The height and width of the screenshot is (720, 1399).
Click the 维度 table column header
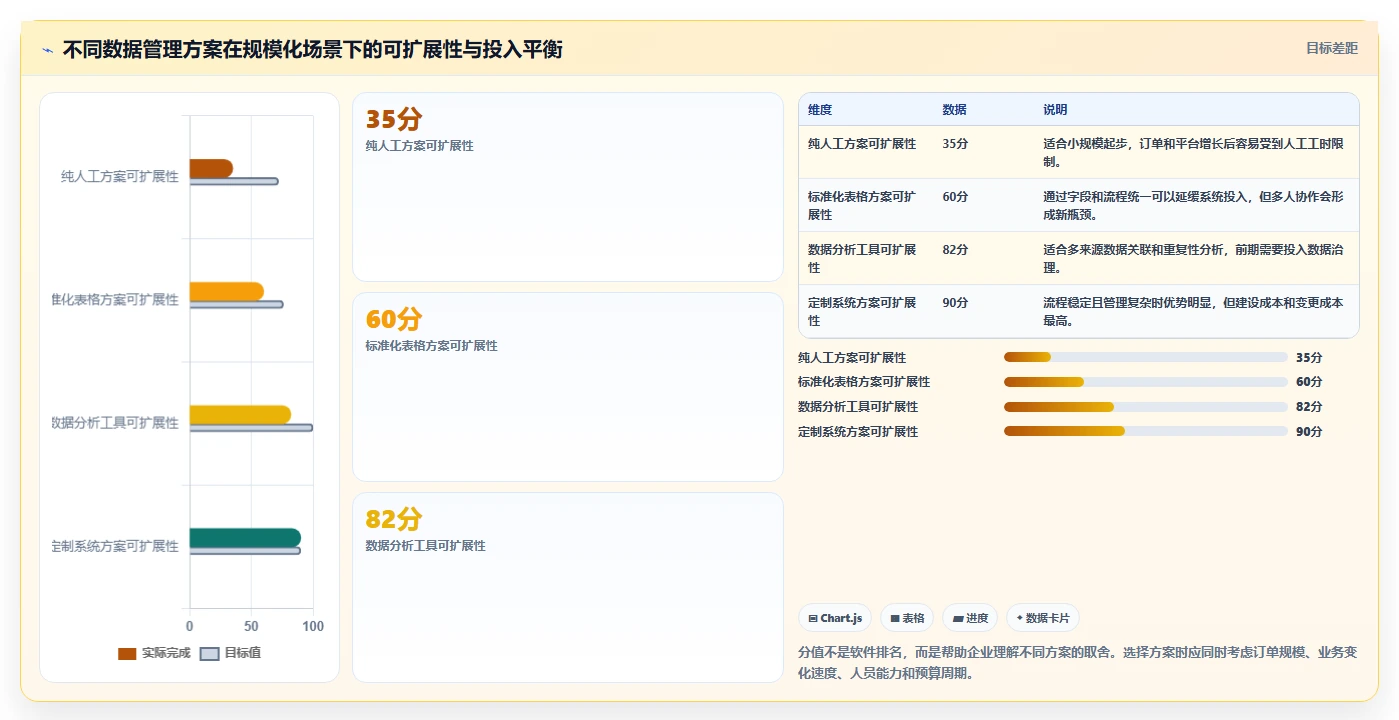[x=820, y=110]
